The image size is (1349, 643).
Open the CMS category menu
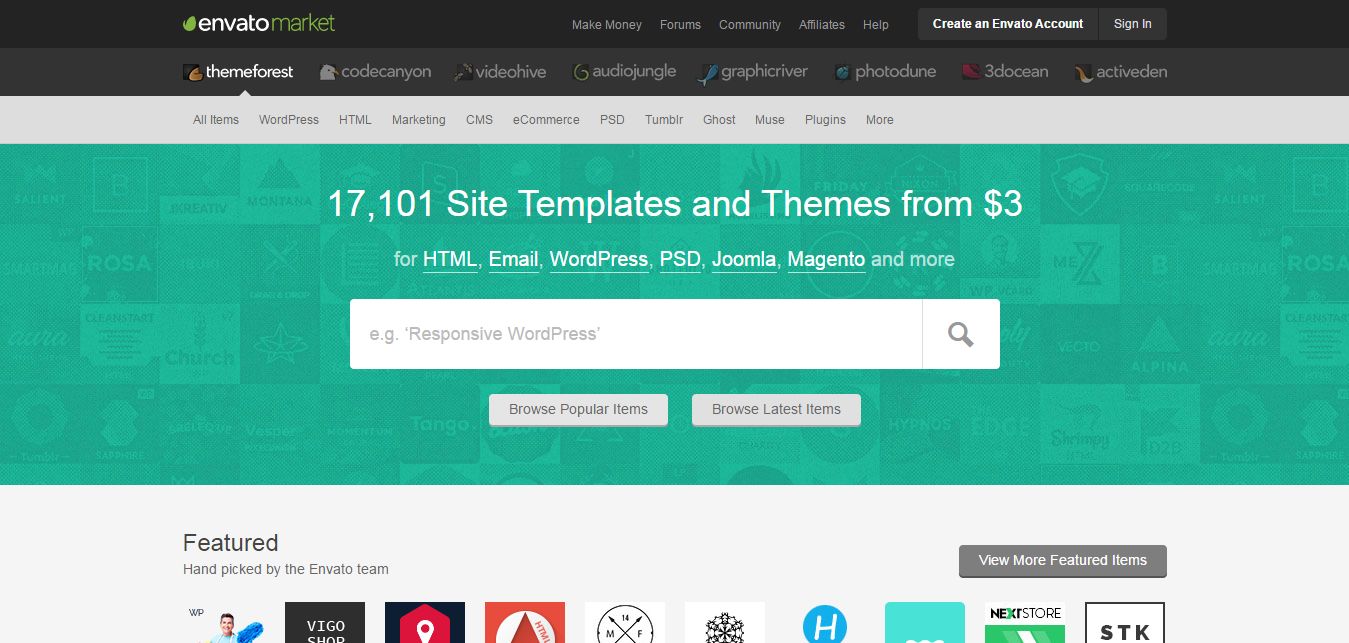click(x=479, y=119)
